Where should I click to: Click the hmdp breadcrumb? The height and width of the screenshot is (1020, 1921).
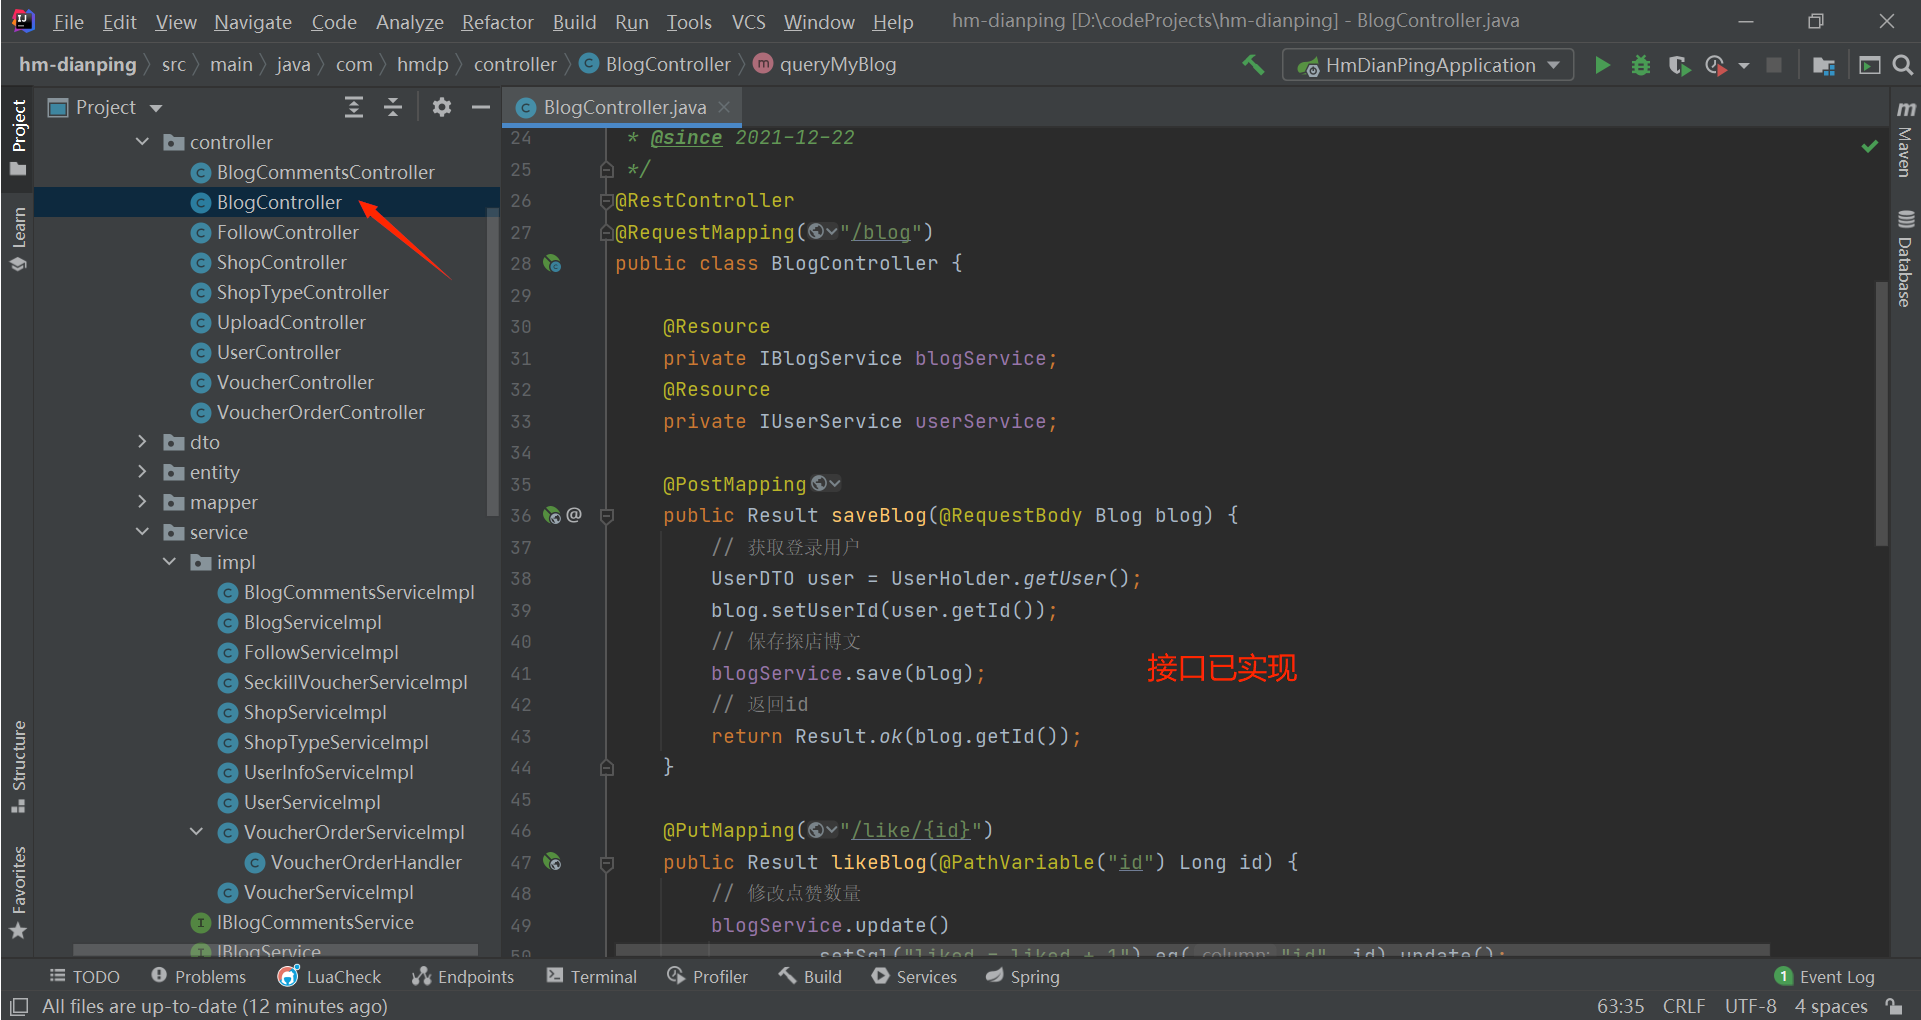pos(422,64)
